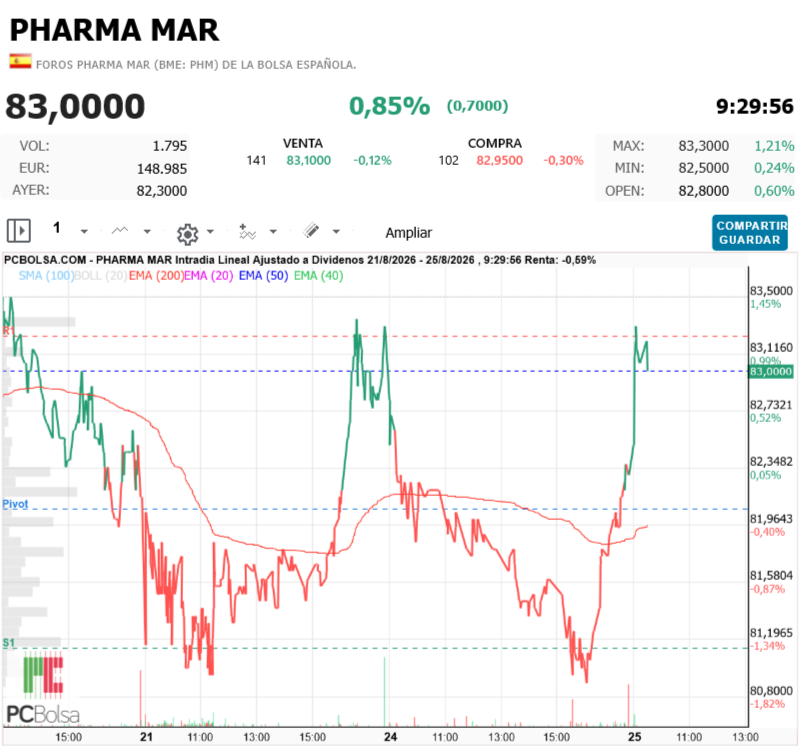Click the 82,7321 price axis label
This screenshot has width=800, height=746.
click(771, 405)
